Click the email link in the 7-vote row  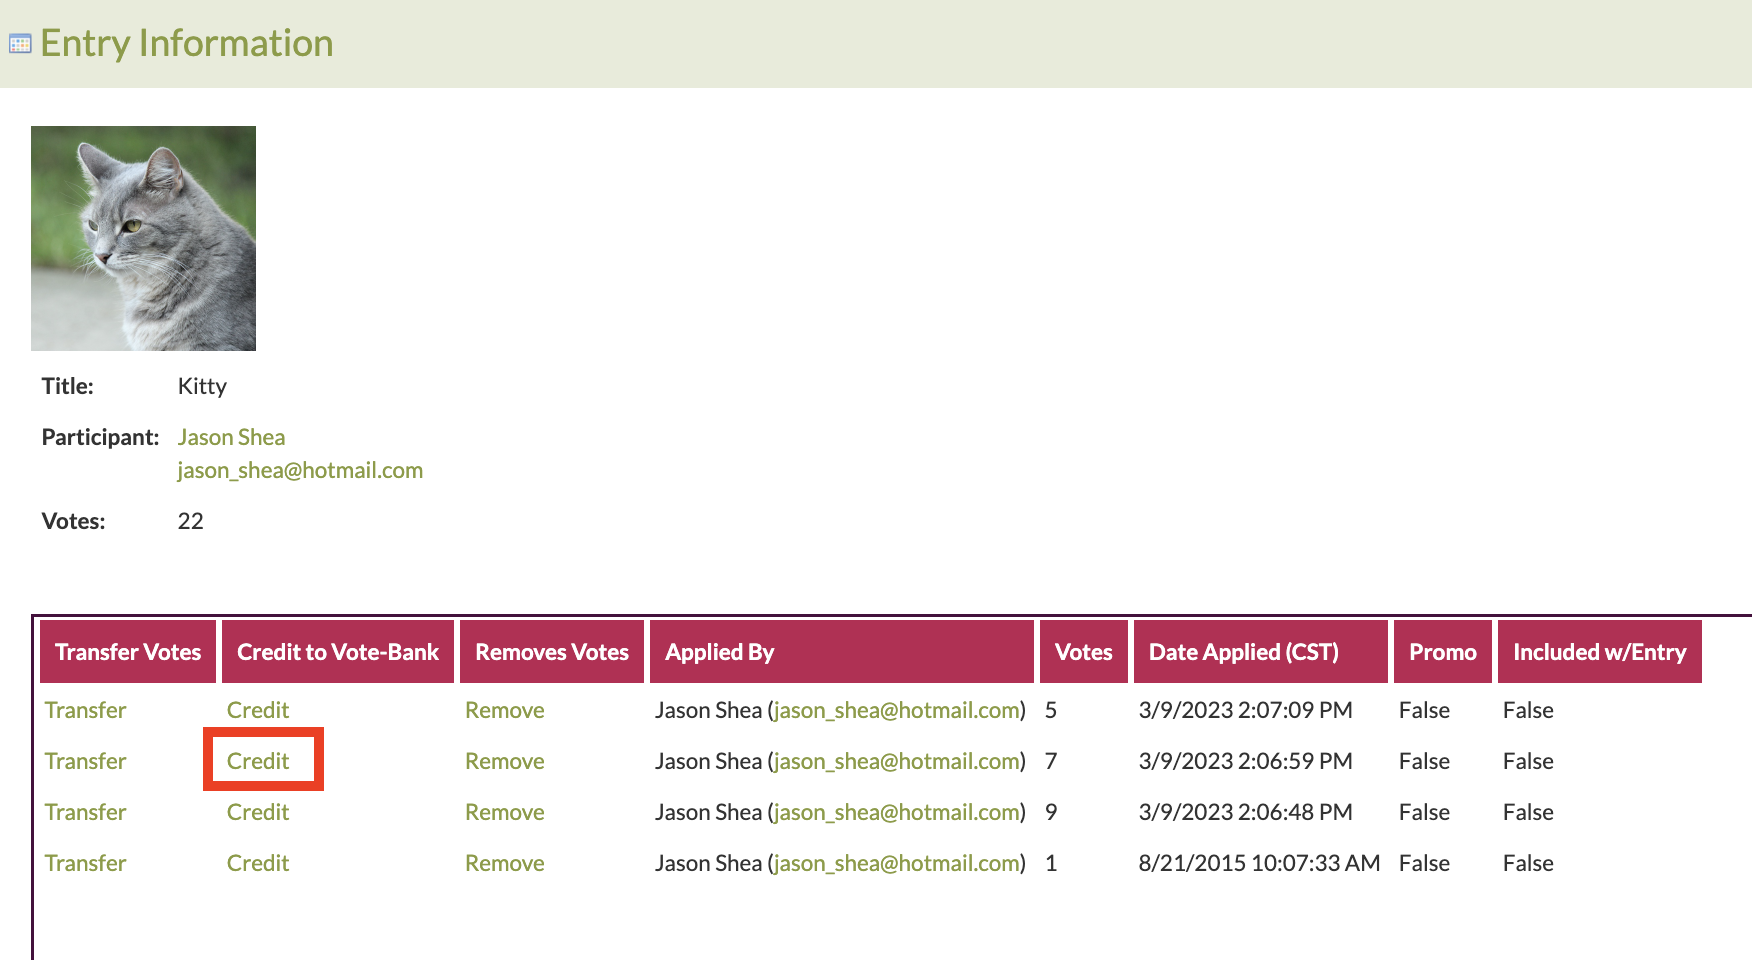pos(897,761)
